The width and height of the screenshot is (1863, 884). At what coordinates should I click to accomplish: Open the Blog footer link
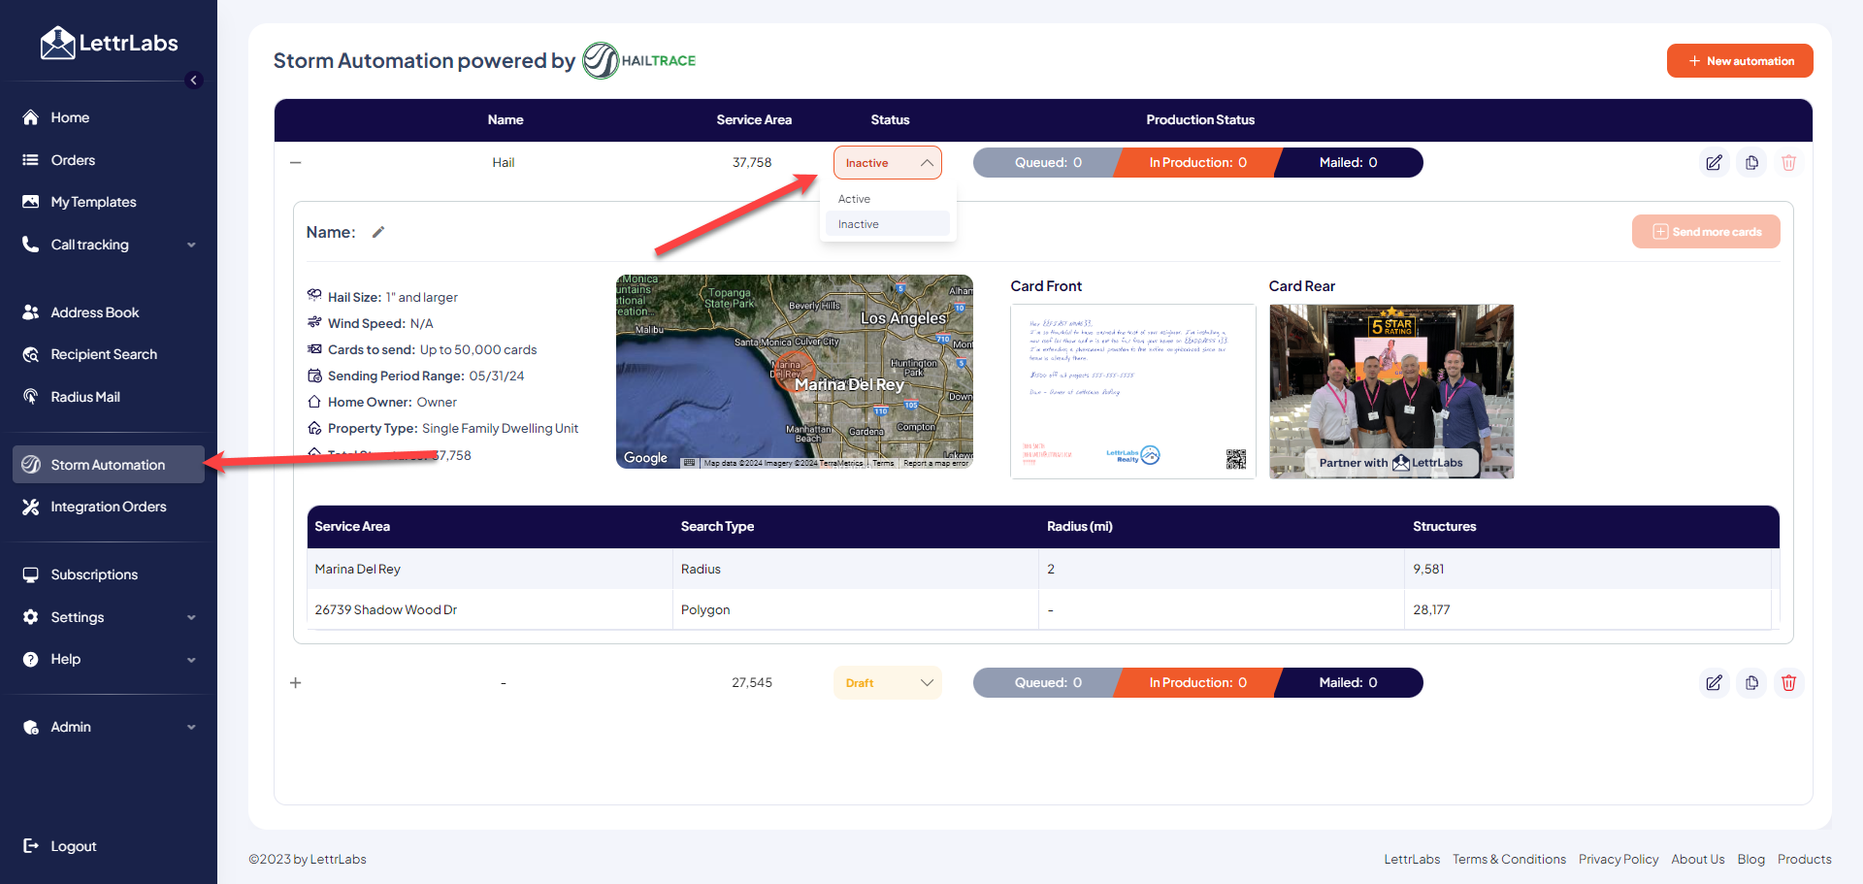tap(1751, 859)
